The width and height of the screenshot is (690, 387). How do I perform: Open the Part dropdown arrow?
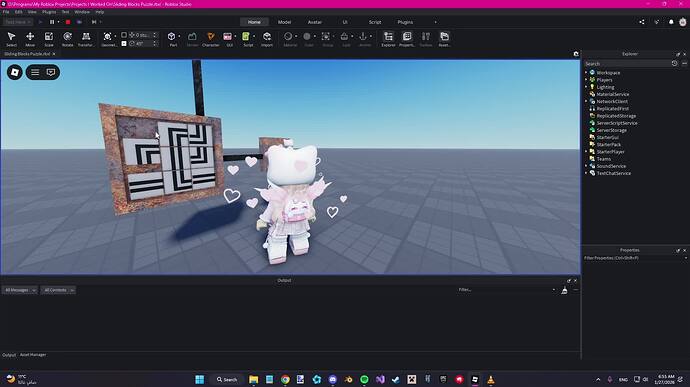pyautogui.click(x=179, y=37)
